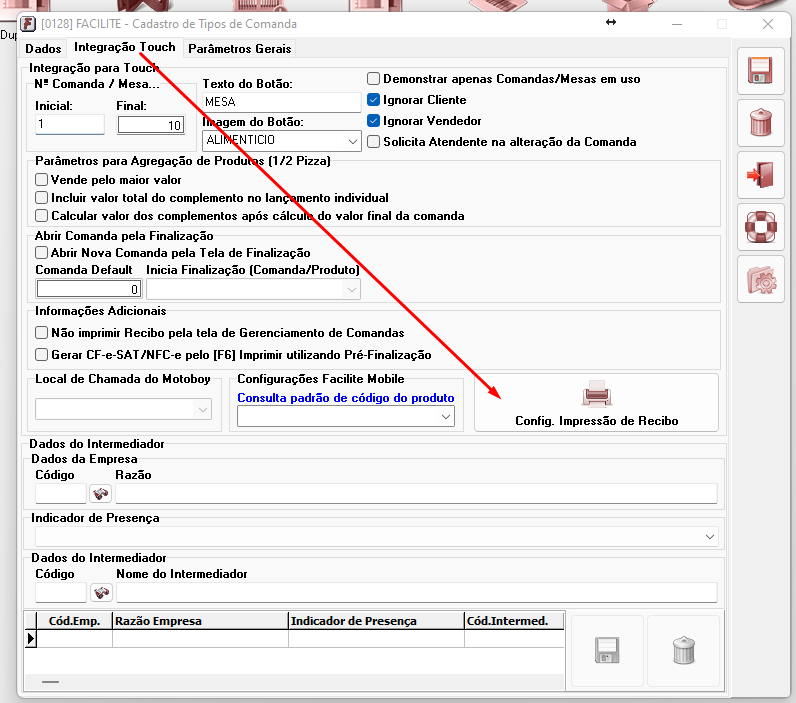Minimize the FACILITE window
796x703 pixels.
(x=677, y=24)
